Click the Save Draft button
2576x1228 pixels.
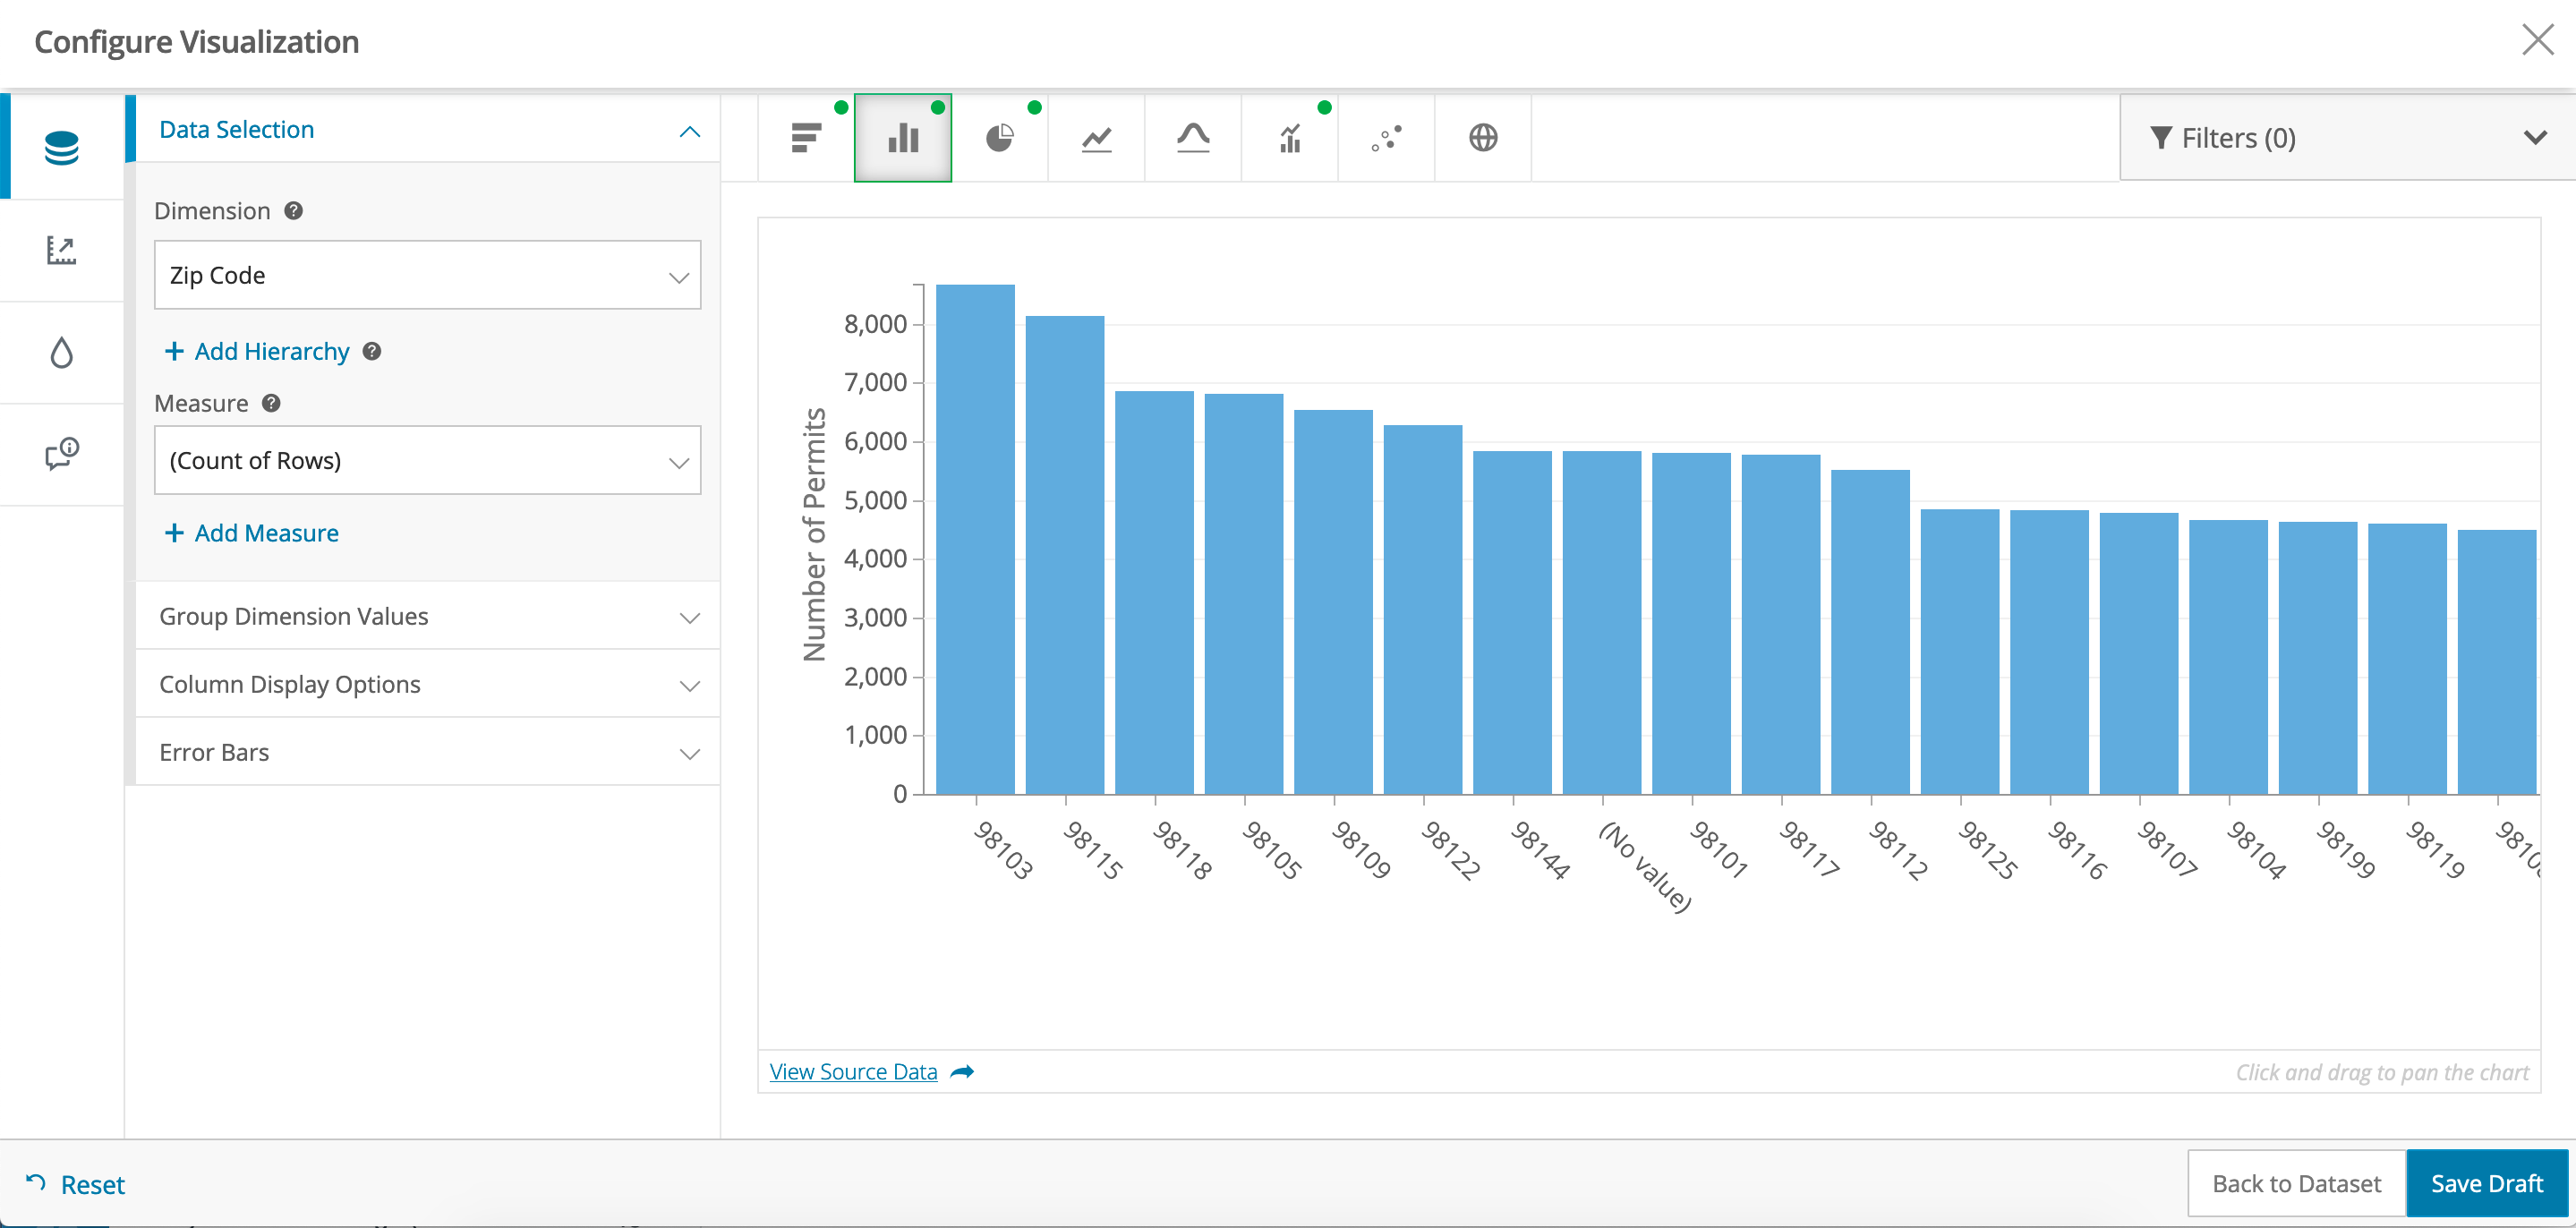2486,1183
